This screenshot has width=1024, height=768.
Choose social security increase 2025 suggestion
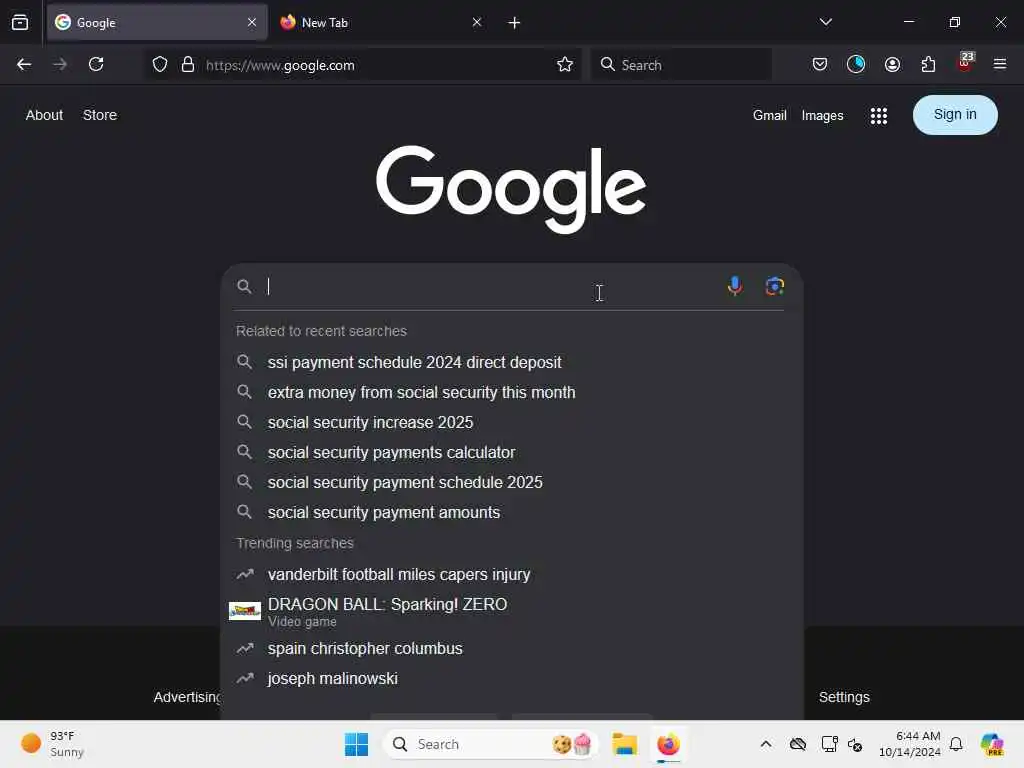pos(512,422)
